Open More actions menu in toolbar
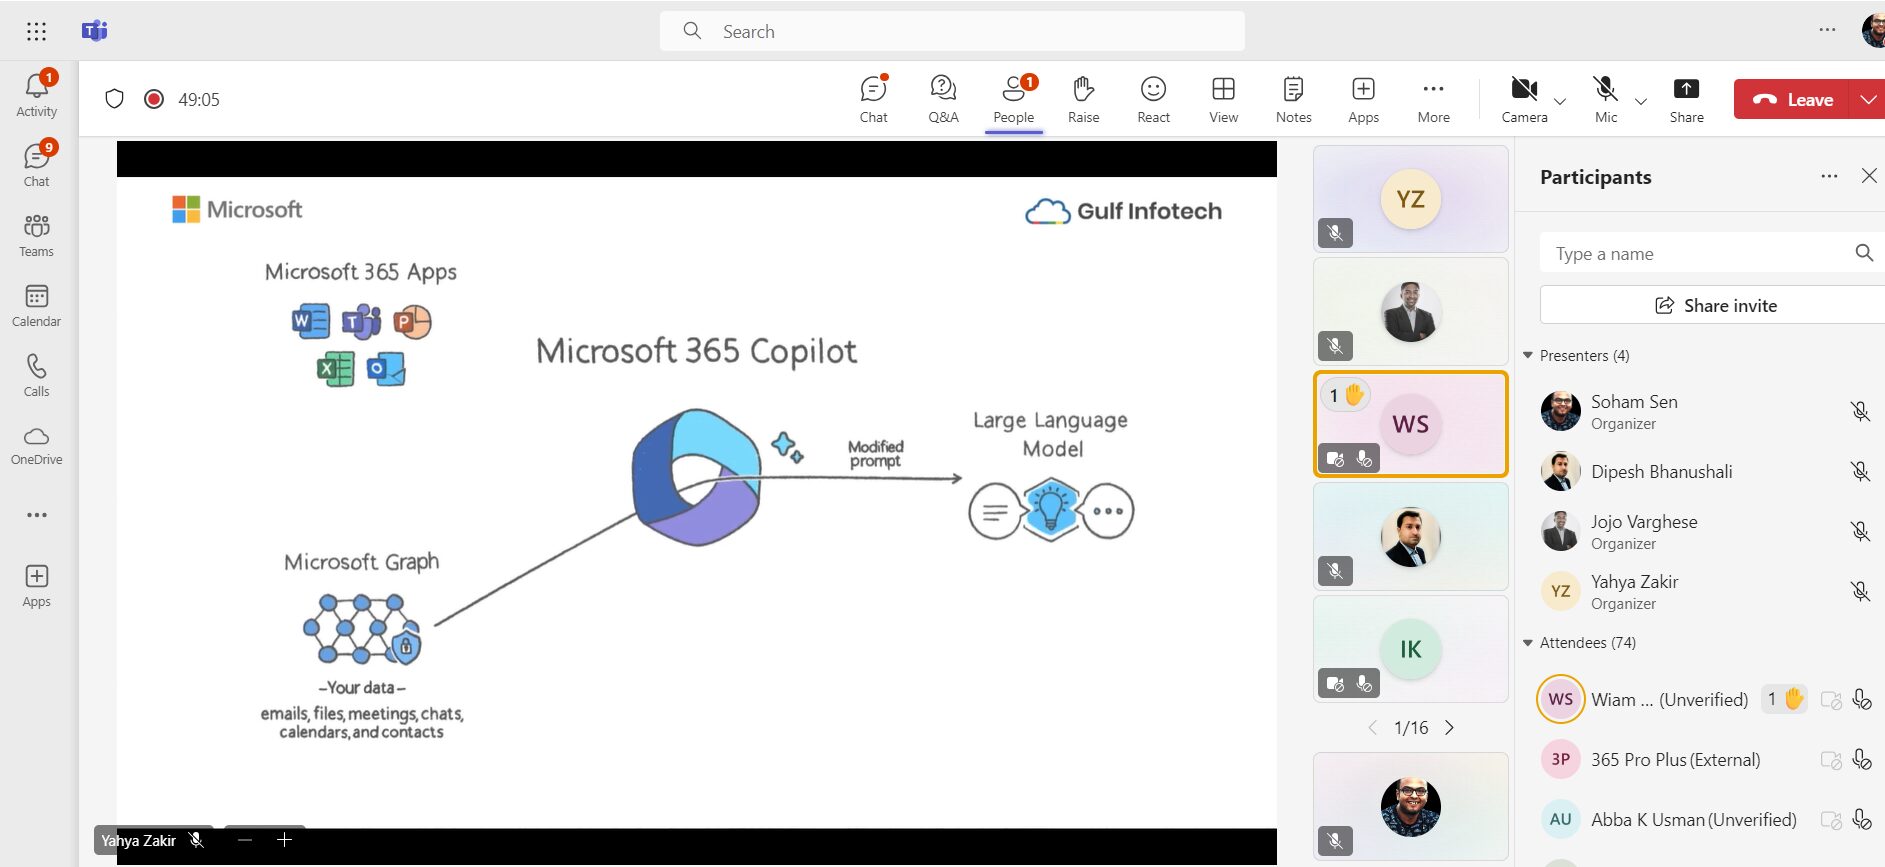This screenshot has height=867, width=1885. [1433, 99]
